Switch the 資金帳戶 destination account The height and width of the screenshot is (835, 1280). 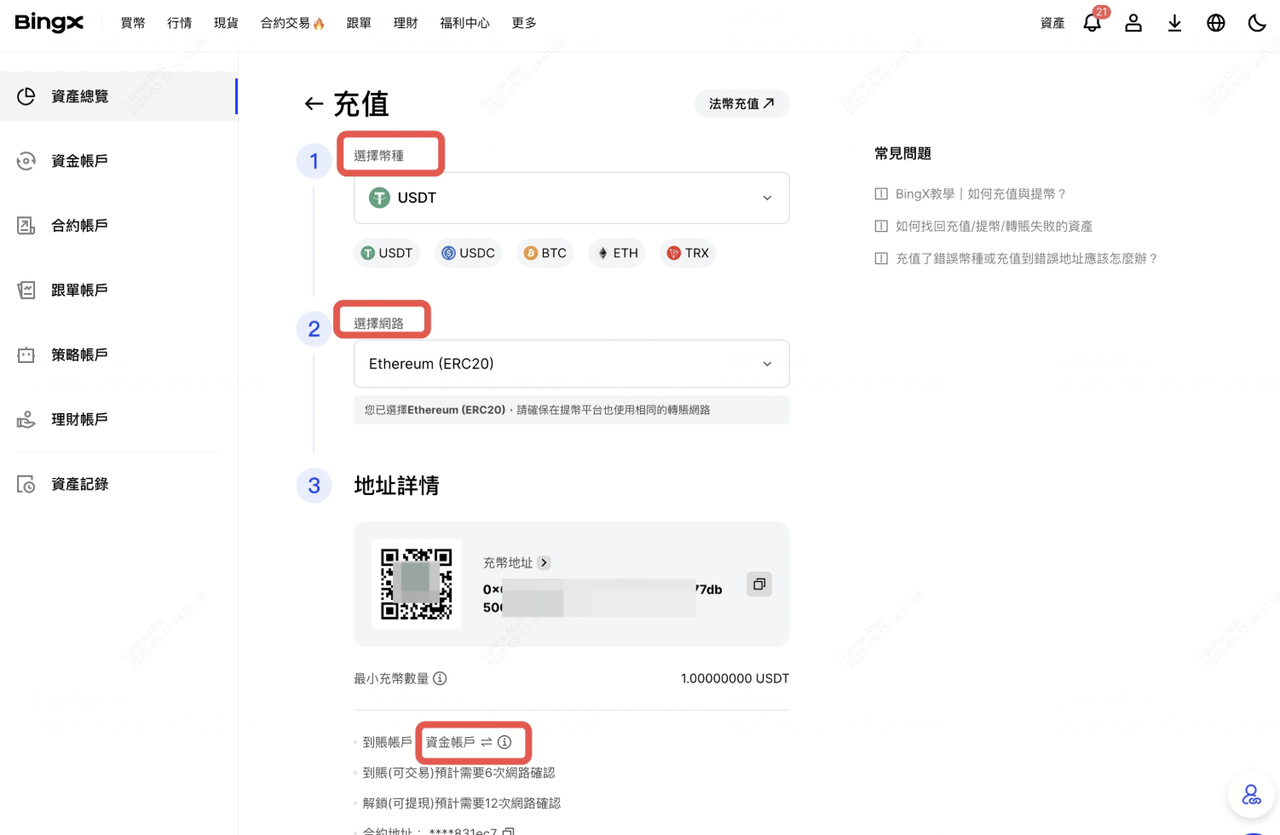(x=486, y=742)
